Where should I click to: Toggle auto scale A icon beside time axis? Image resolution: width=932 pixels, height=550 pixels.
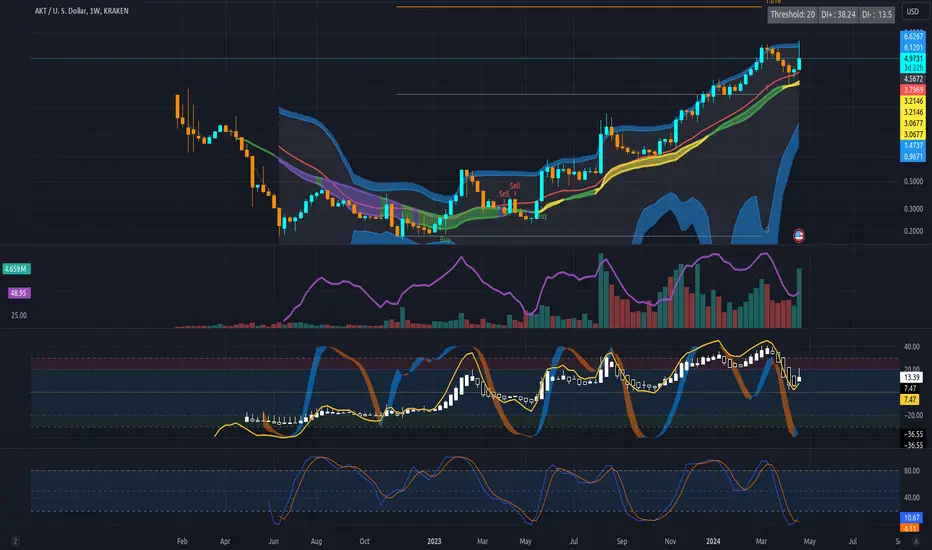pos(917,541)
